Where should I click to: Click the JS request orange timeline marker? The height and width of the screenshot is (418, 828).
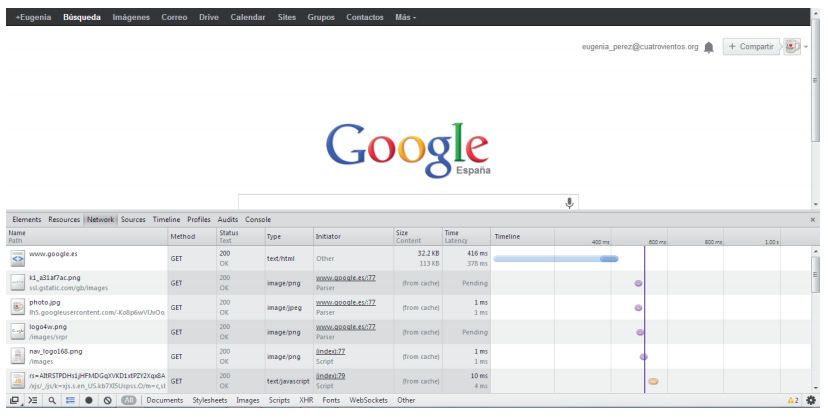(x=653, y=381)
